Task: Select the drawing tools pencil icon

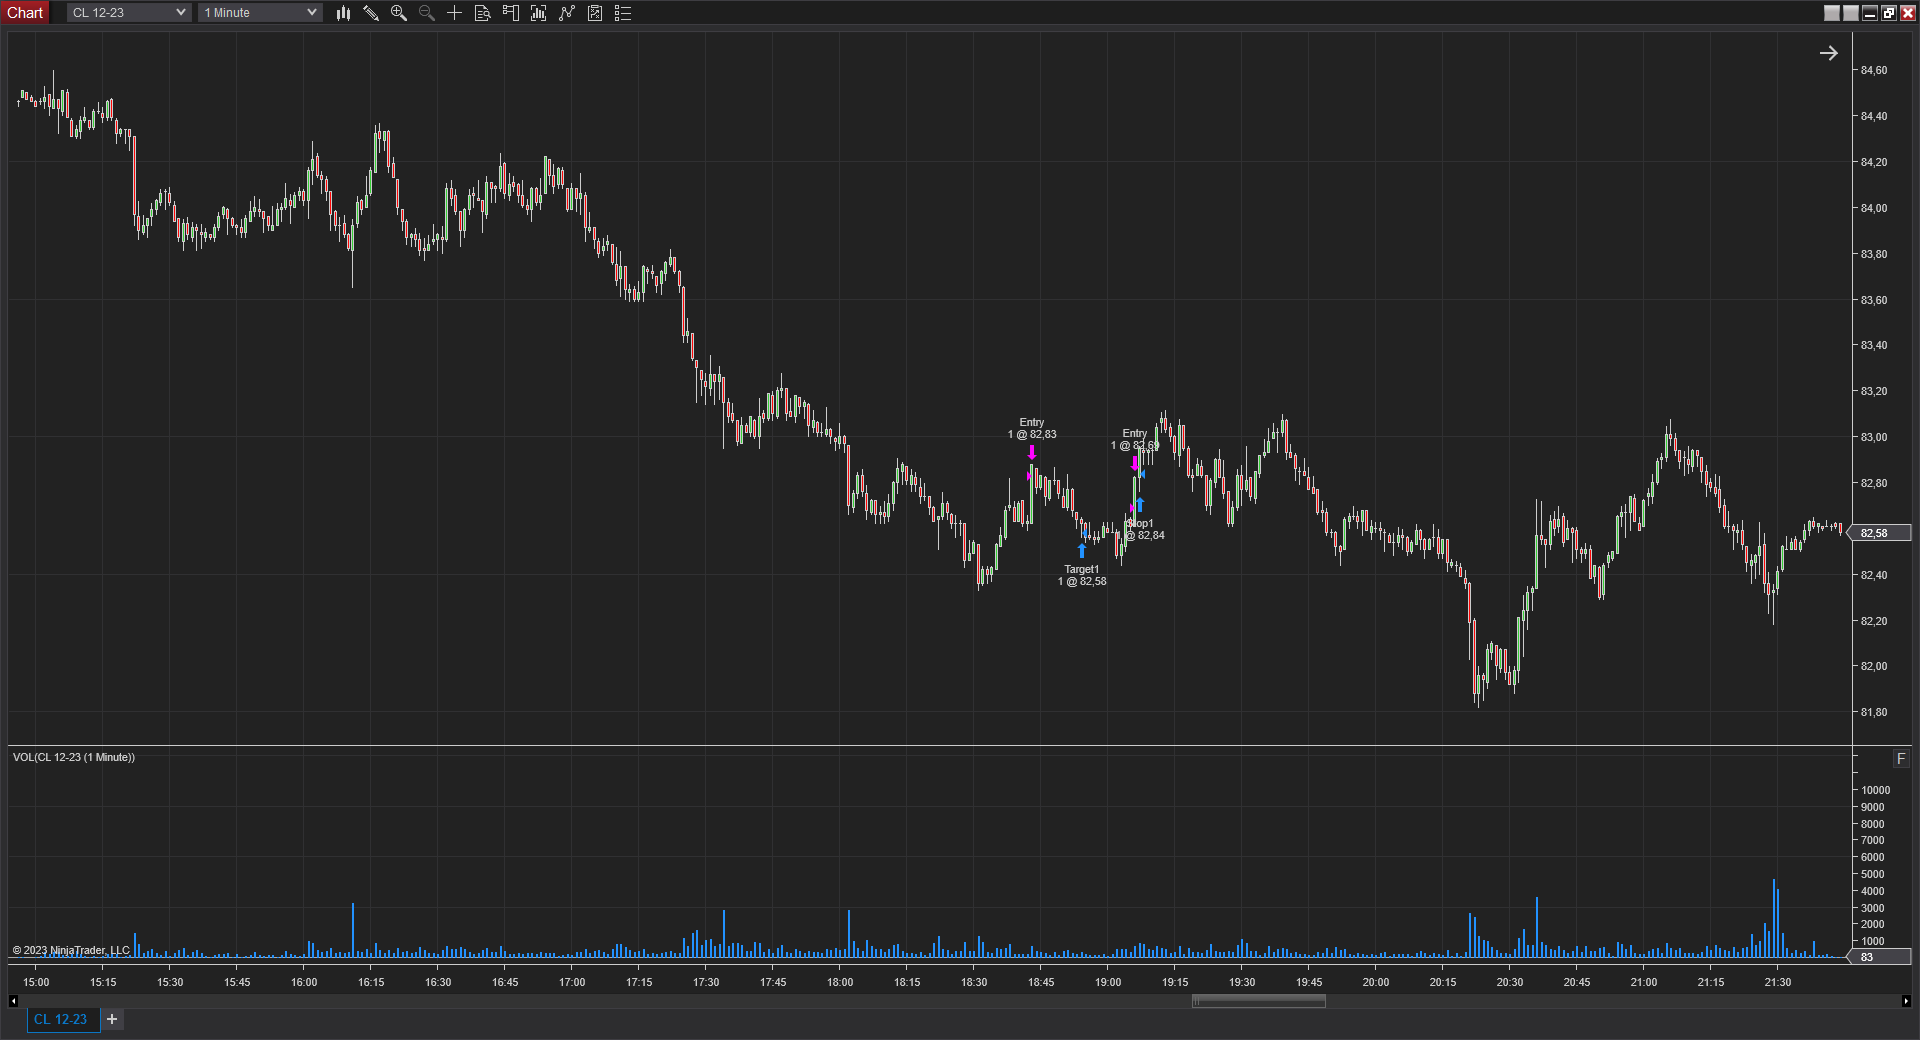Action: (x=371, y=13)
